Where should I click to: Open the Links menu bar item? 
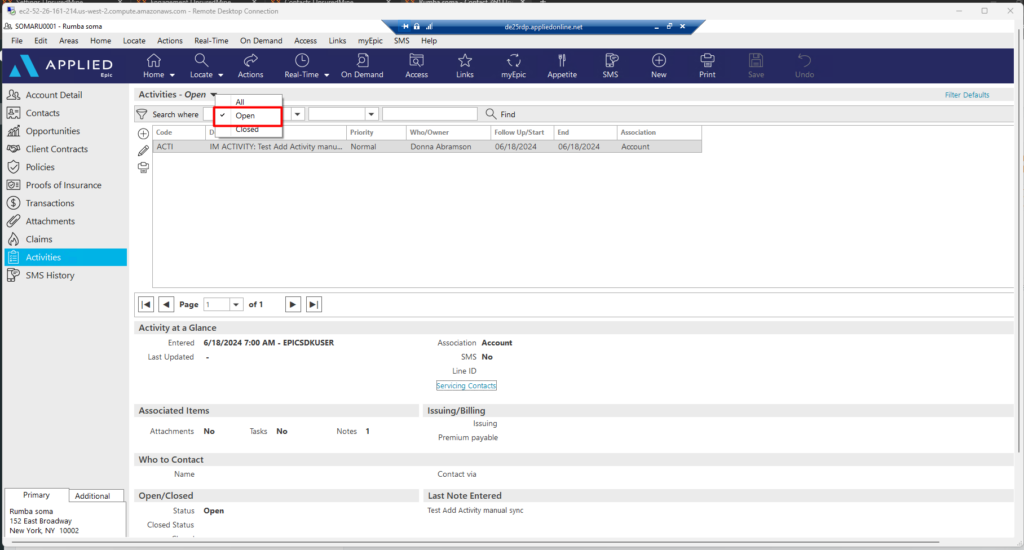point(337,40)
